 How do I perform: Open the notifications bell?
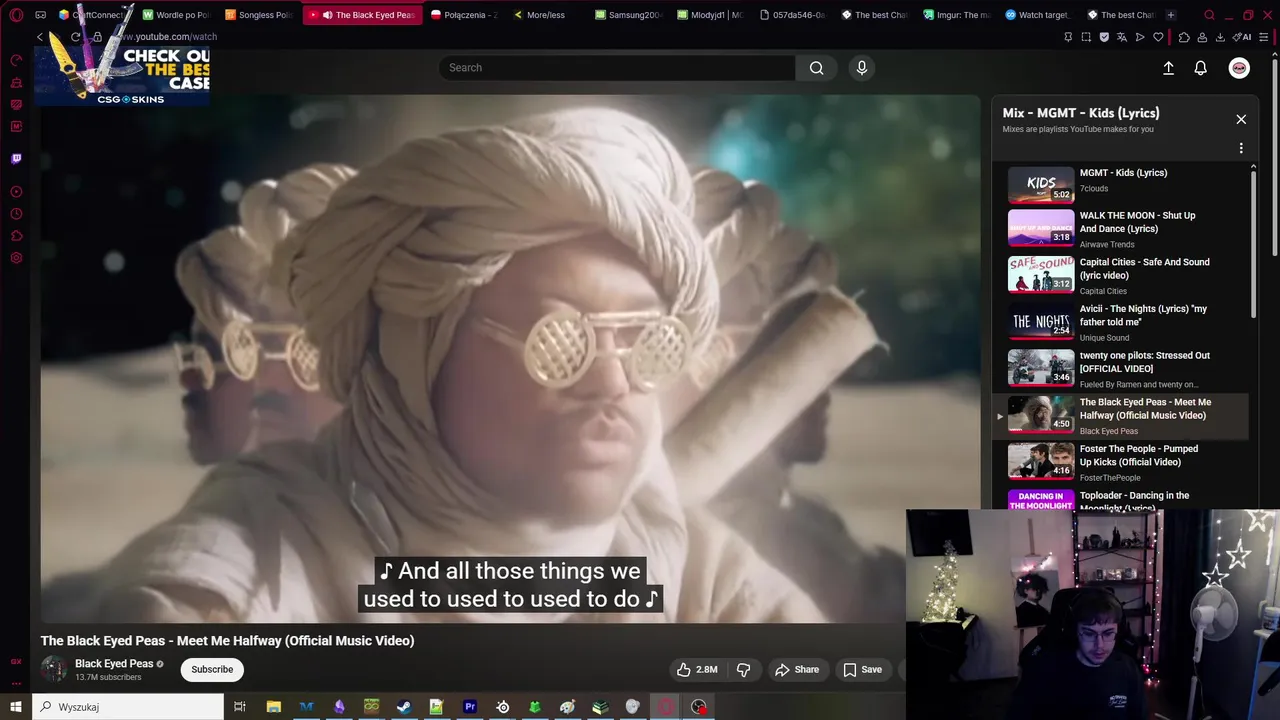point(1201,68)
